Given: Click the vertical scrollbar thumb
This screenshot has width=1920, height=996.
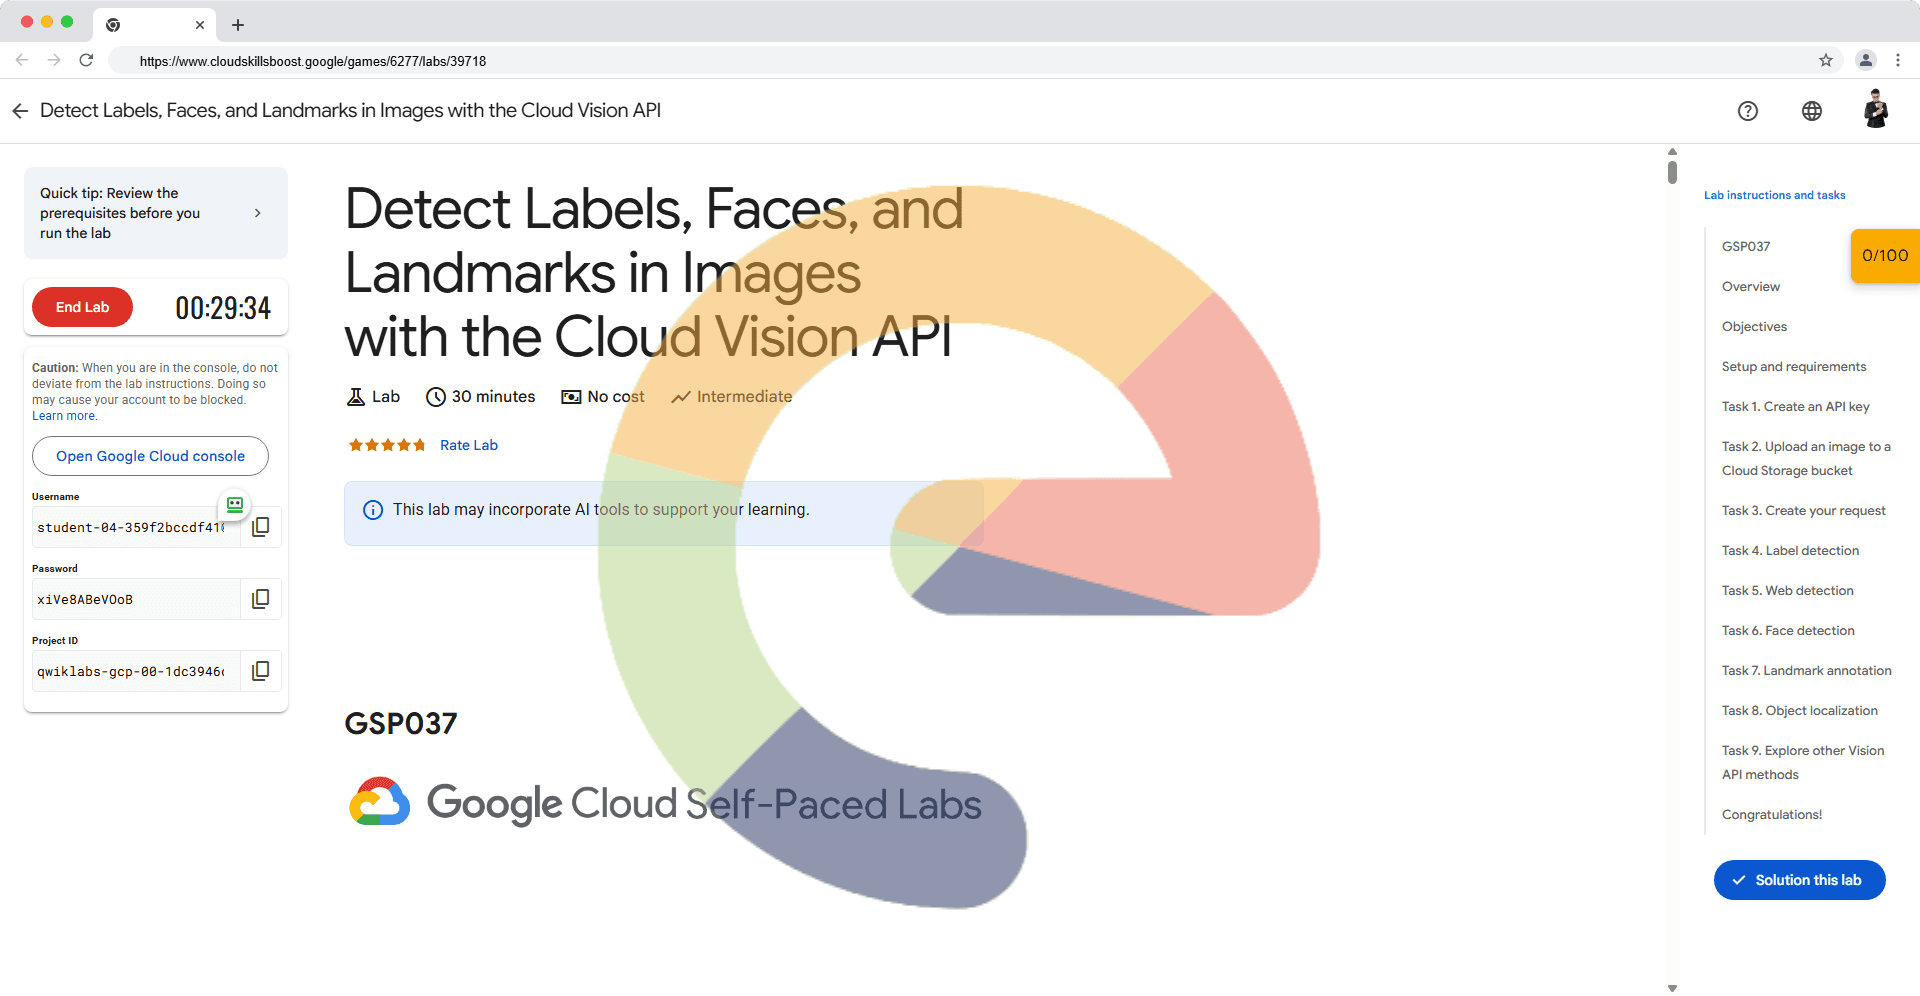Looking at the screenshot, I should [1672, 171].
